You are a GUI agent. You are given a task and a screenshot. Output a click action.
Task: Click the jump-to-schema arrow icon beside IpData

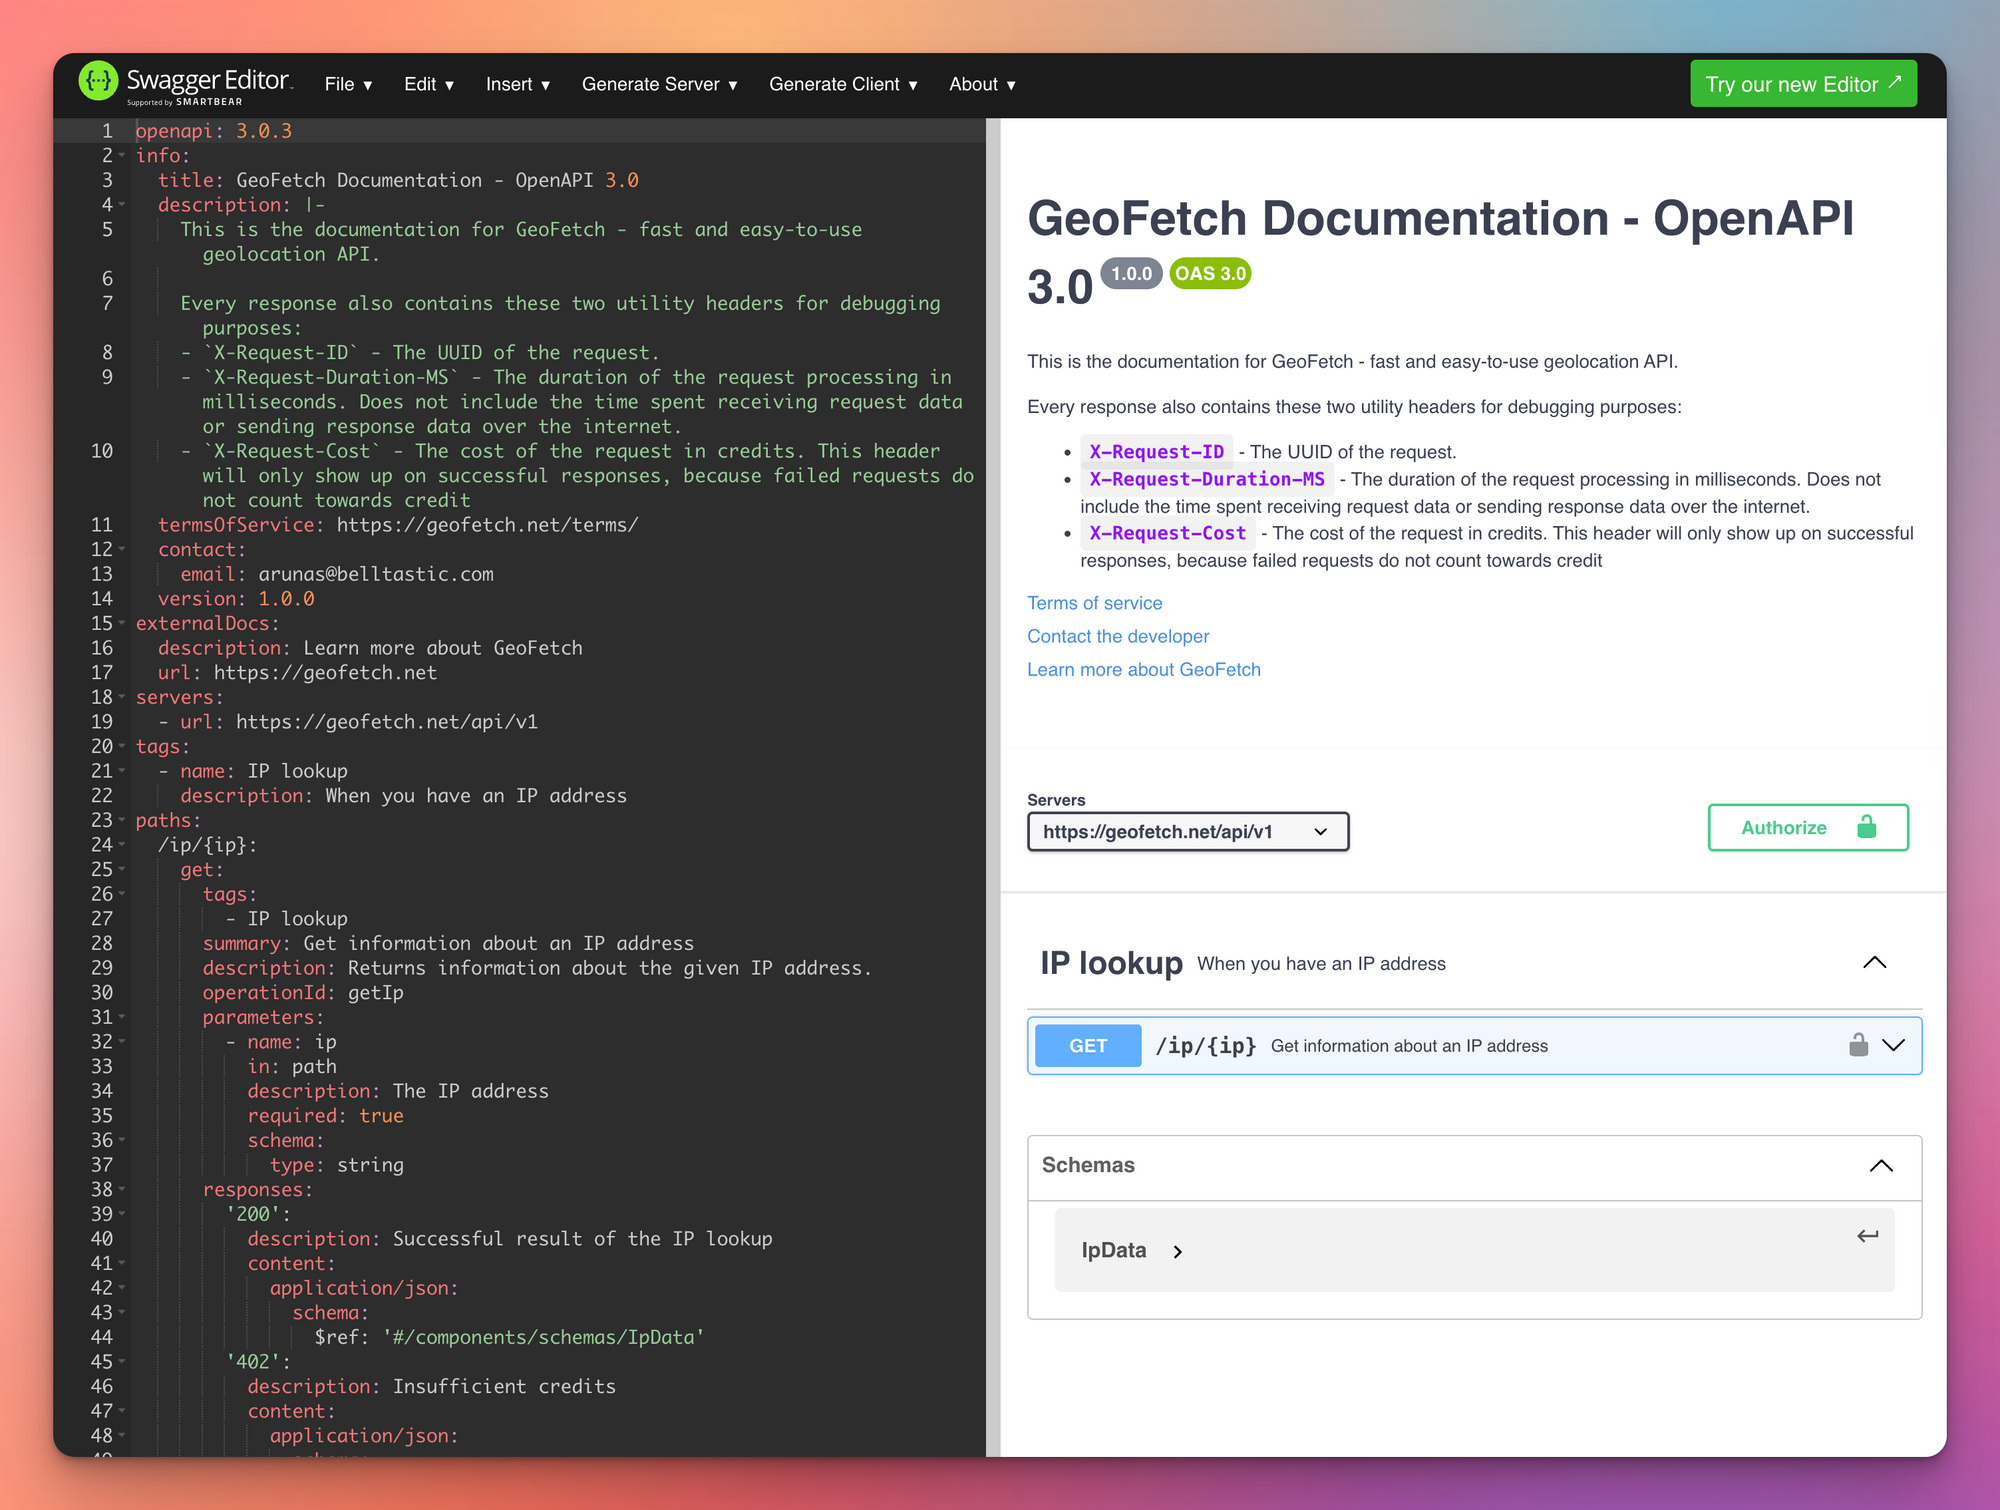pos(1867,1236)
